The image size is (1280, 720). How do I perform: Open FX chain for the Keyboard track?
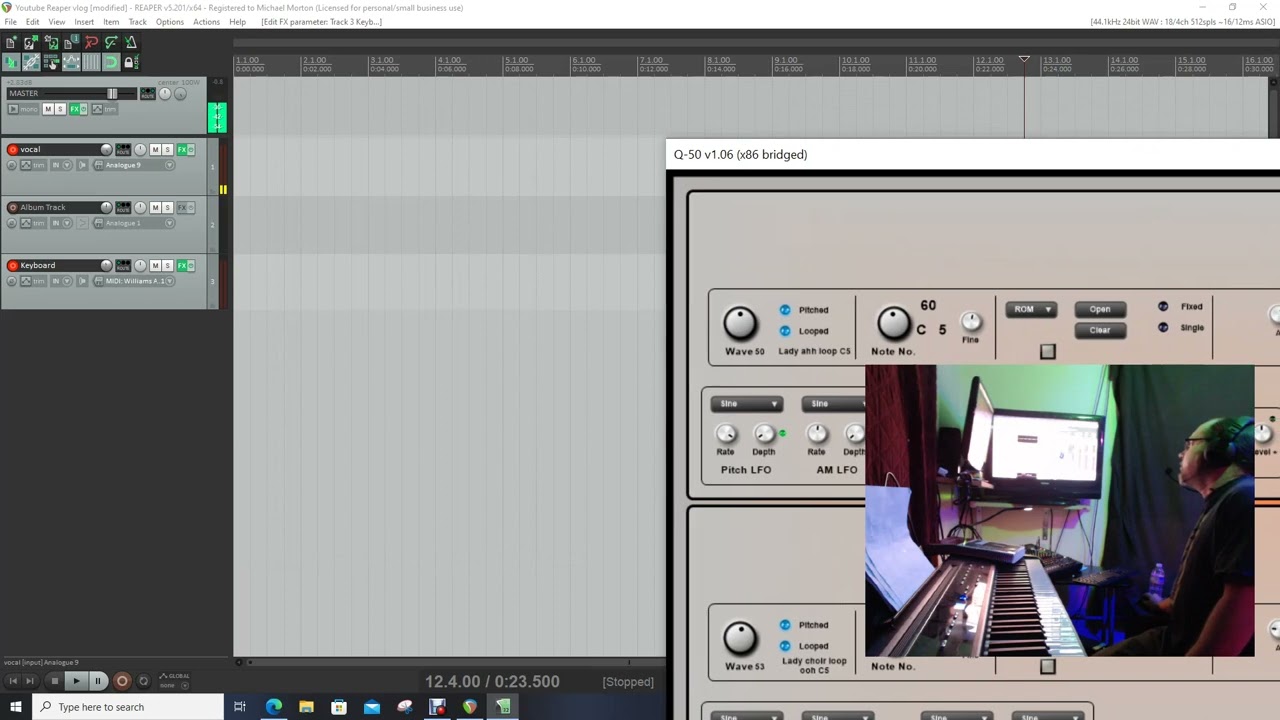pos(181,266)
